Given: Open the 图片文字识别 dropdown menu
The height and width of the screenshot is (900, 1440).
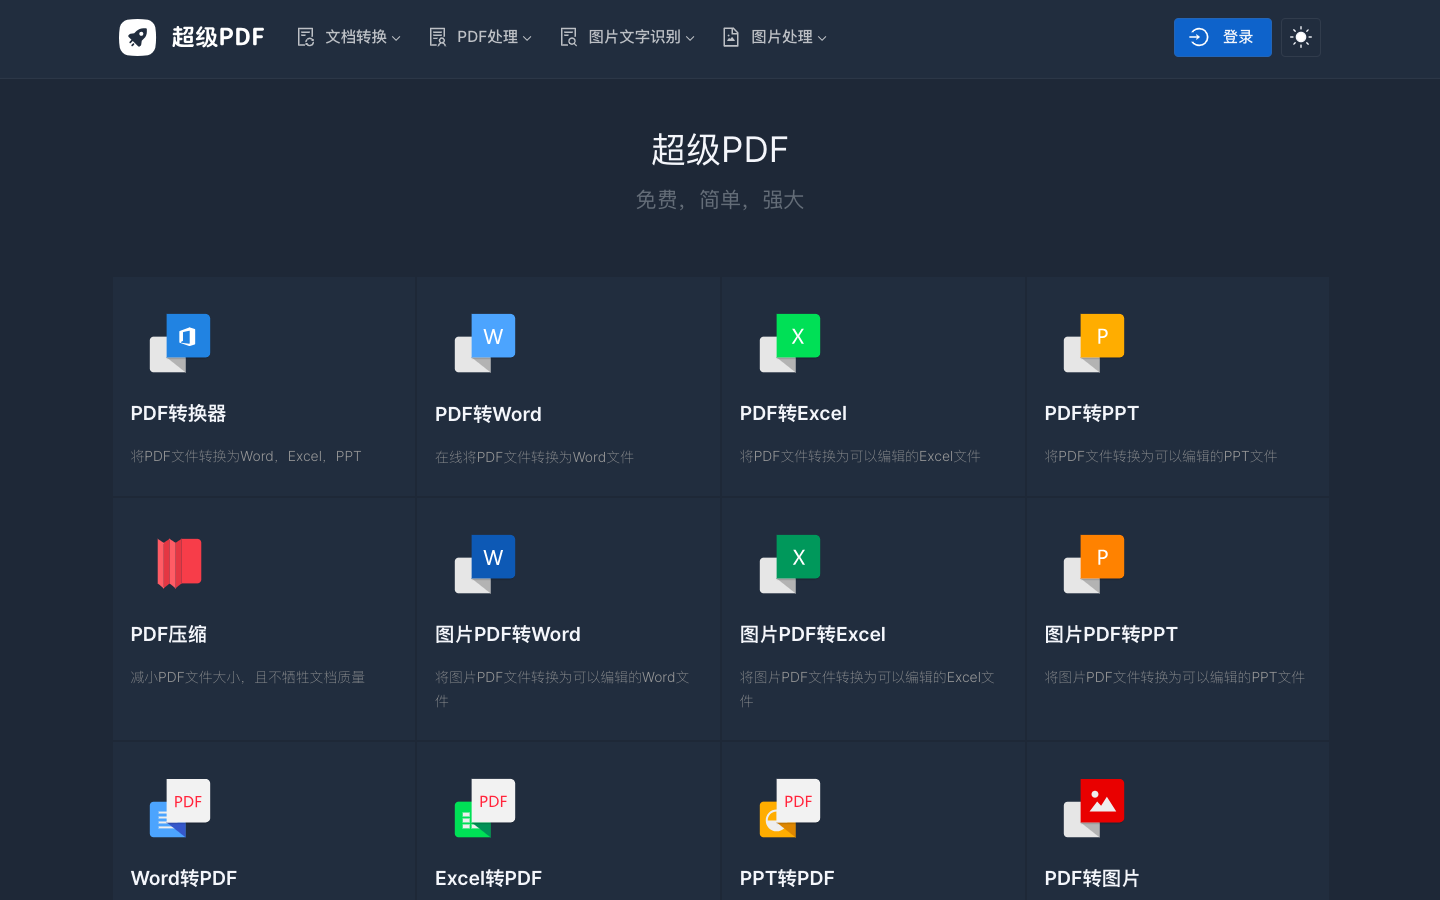Looking at the screenshot, I should point(627,37).
